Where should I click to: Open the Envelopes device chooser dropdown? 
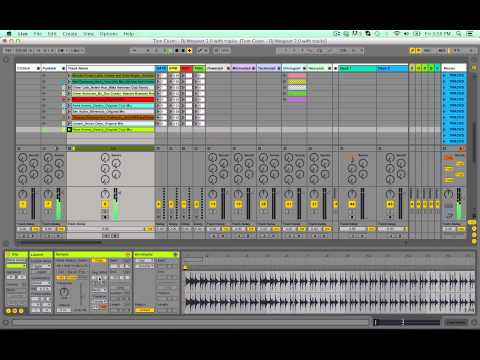click(x=145, y=260)
